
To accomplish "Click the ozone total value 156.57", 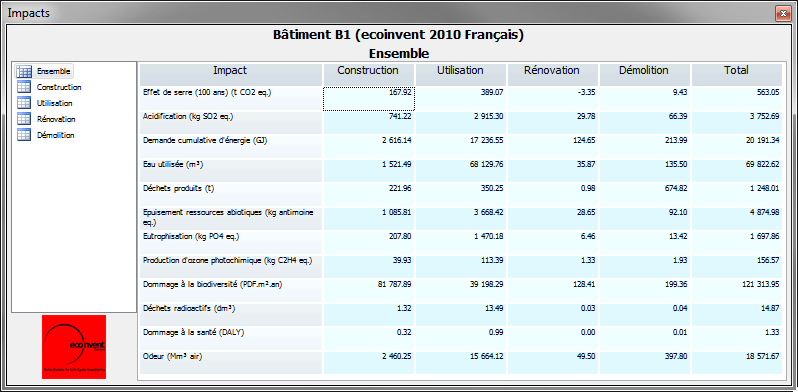I will click(x=767, y=261).
